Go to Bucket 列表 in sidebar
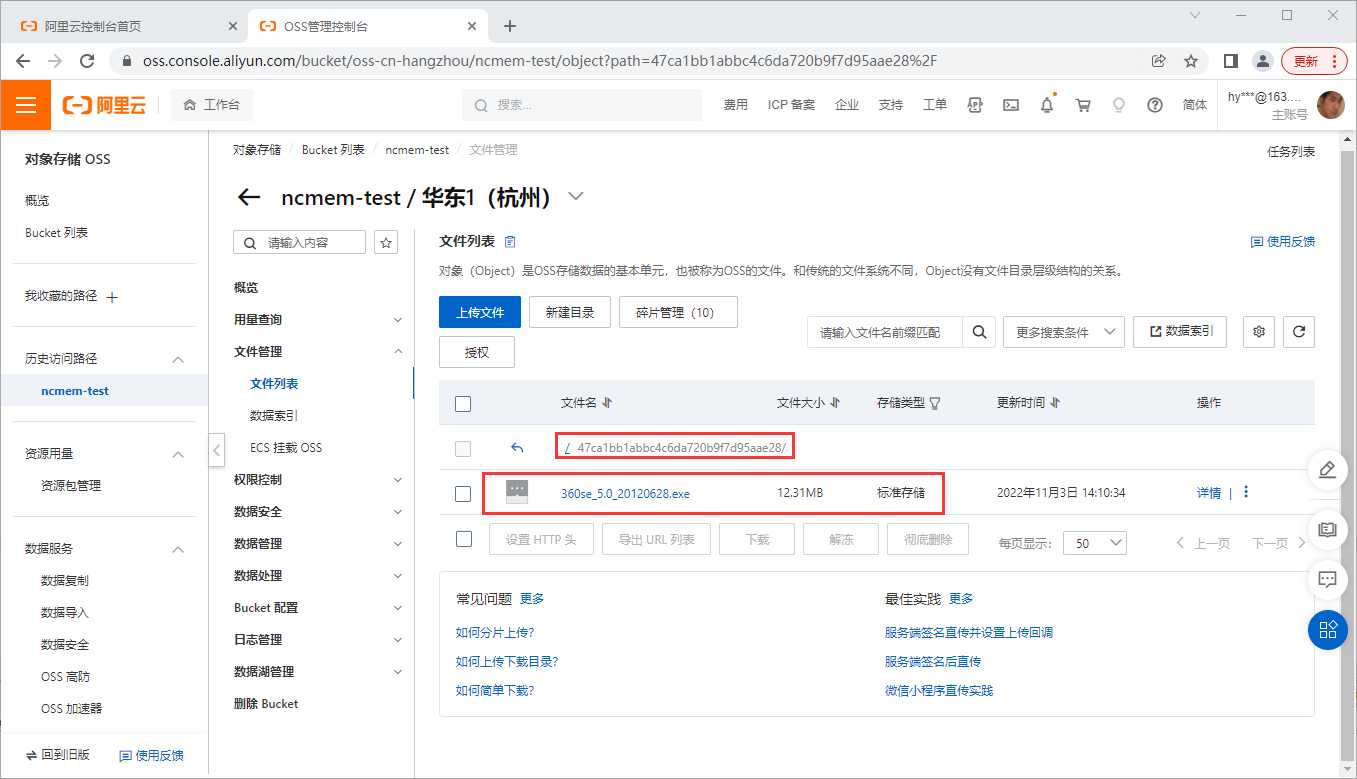This screenshot has height=779, width=1357. pyautogui.click(x=56, y=233)
